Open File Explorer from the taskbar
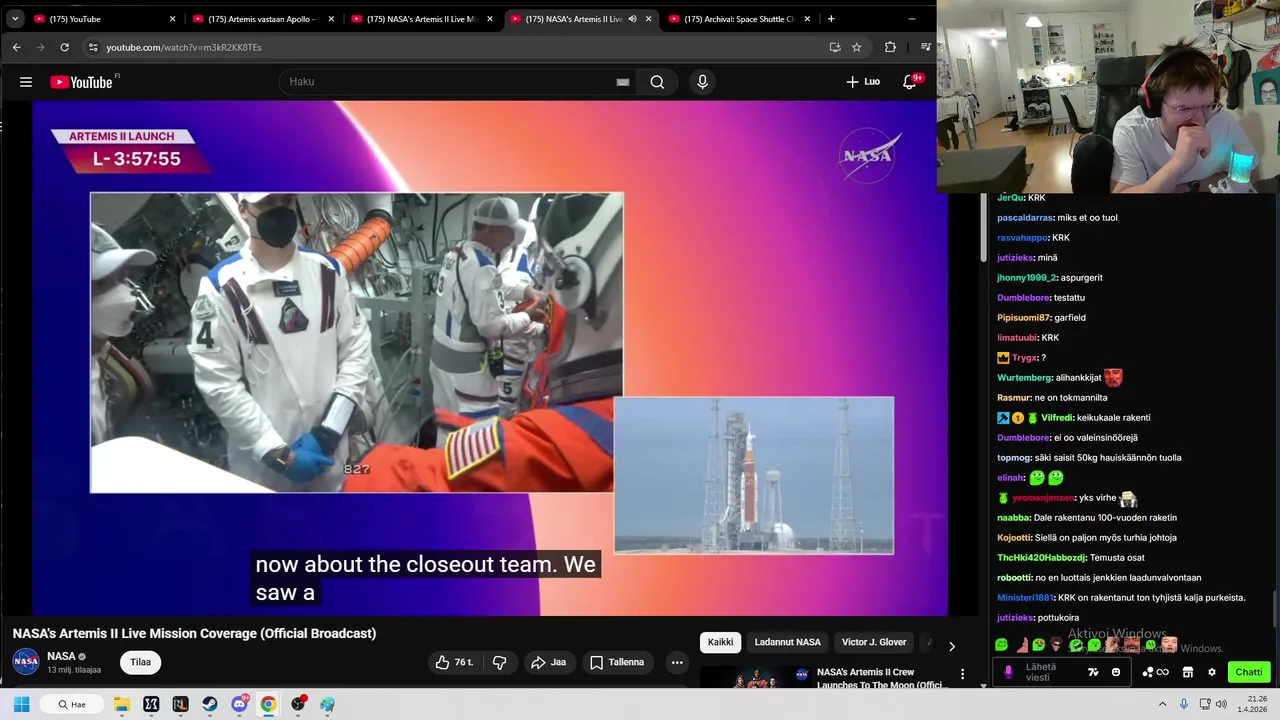This screenshot has width=1280, height=720. [x=122, y=704]
